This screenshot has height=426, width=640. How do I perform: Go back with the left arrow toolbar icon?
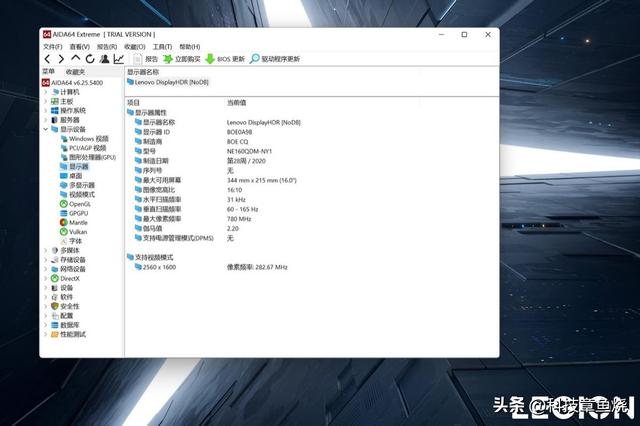coord(47,59)
